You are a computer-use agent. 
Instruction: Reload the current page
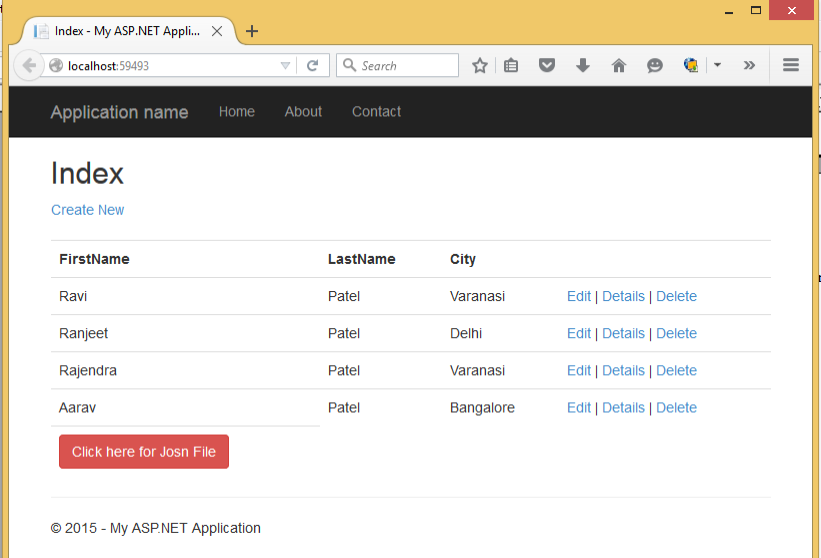(x=312, y=66)
